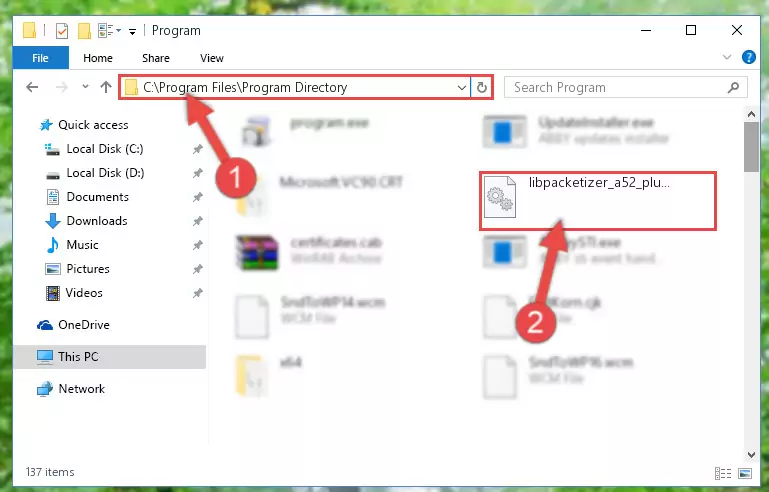Click the libpacketizer DLL gear file icon
The height and width of the screenshot is (492, 769).
500,197
